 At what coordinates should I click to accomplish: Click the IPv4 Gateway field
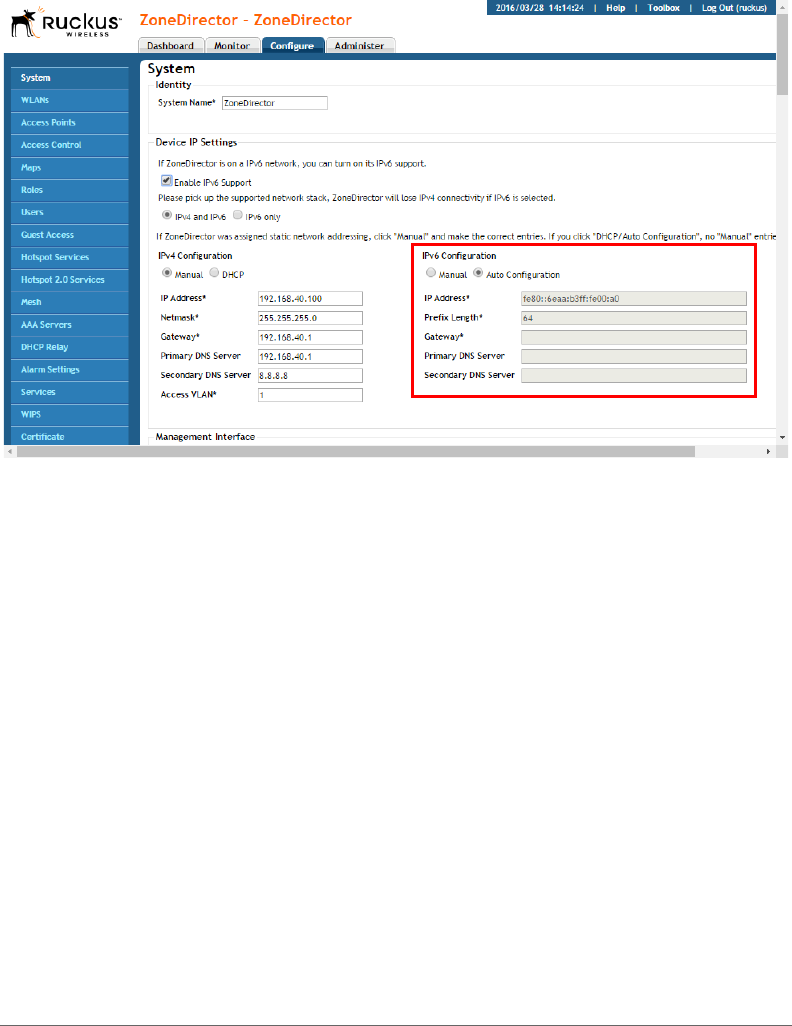point(310,338)
